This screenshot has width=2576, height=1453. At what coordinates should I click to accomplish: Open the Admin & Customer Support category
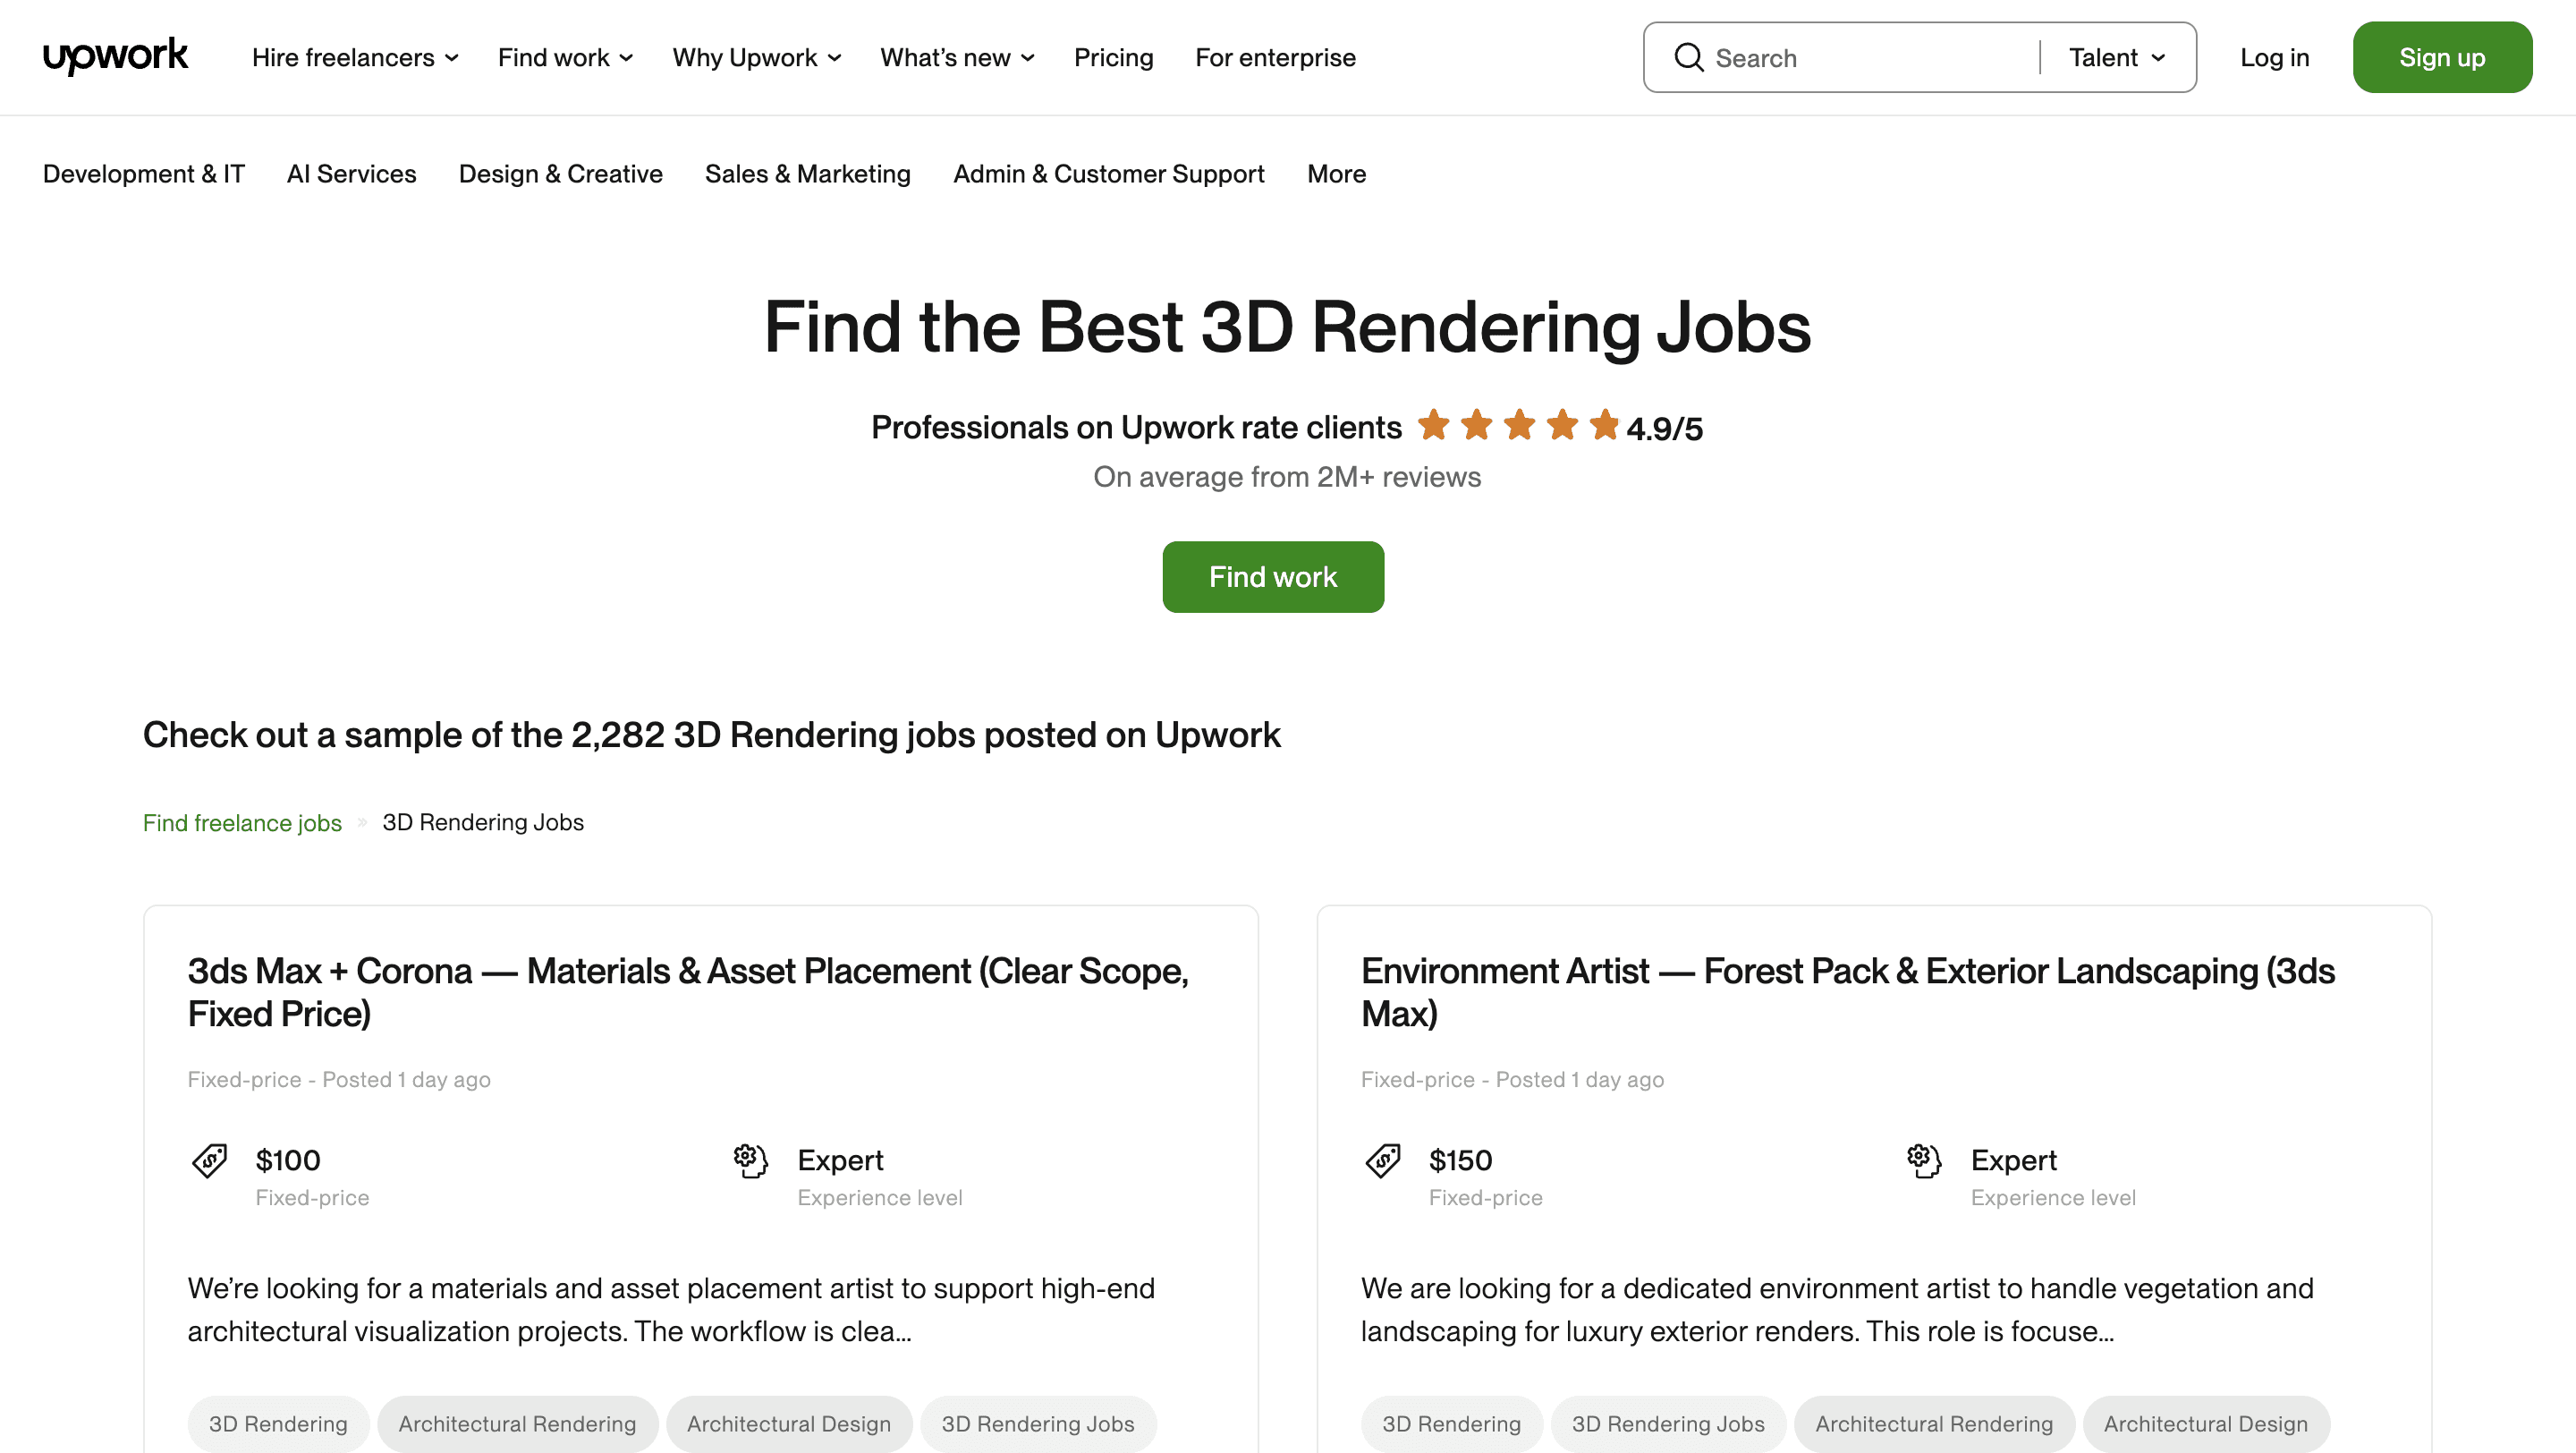click(x=1108, y=173)
